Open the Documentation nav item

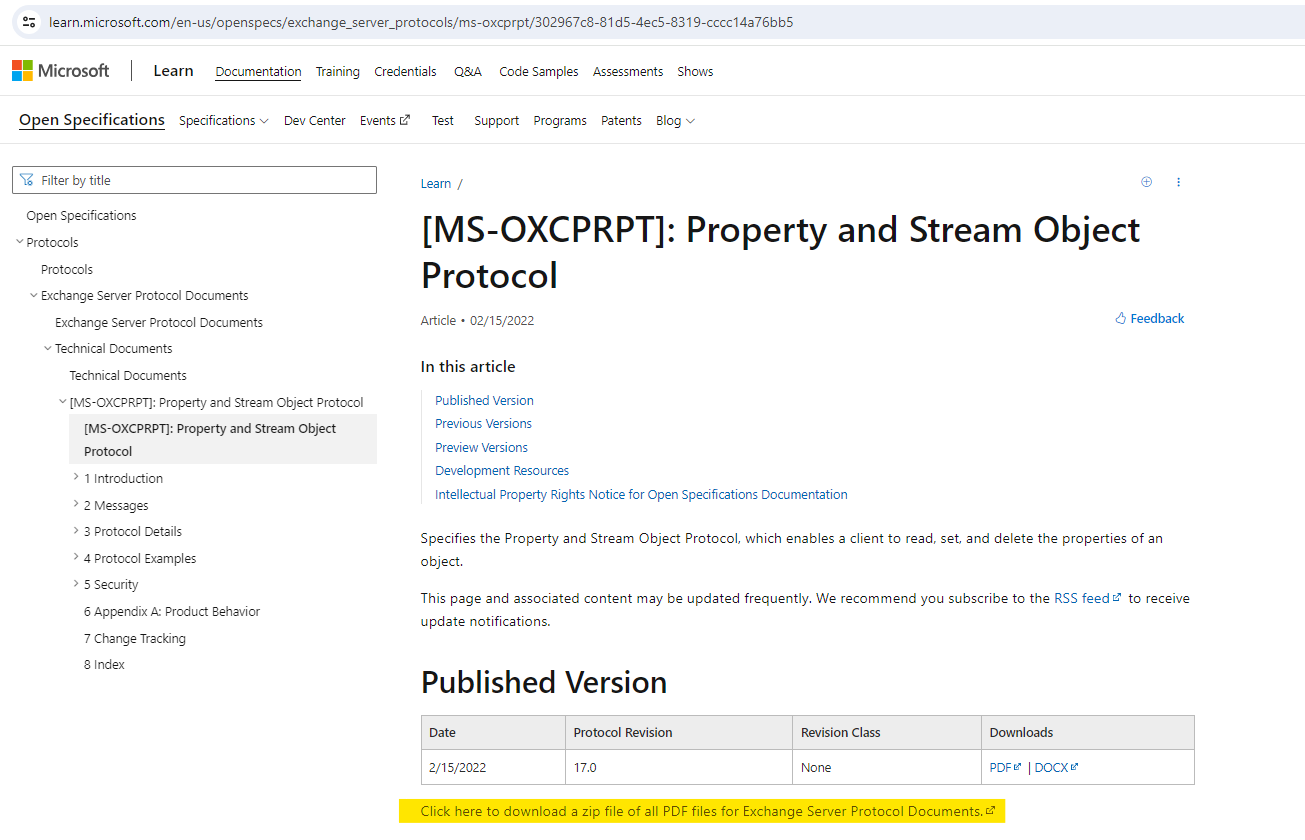click(x=258, y=72)
